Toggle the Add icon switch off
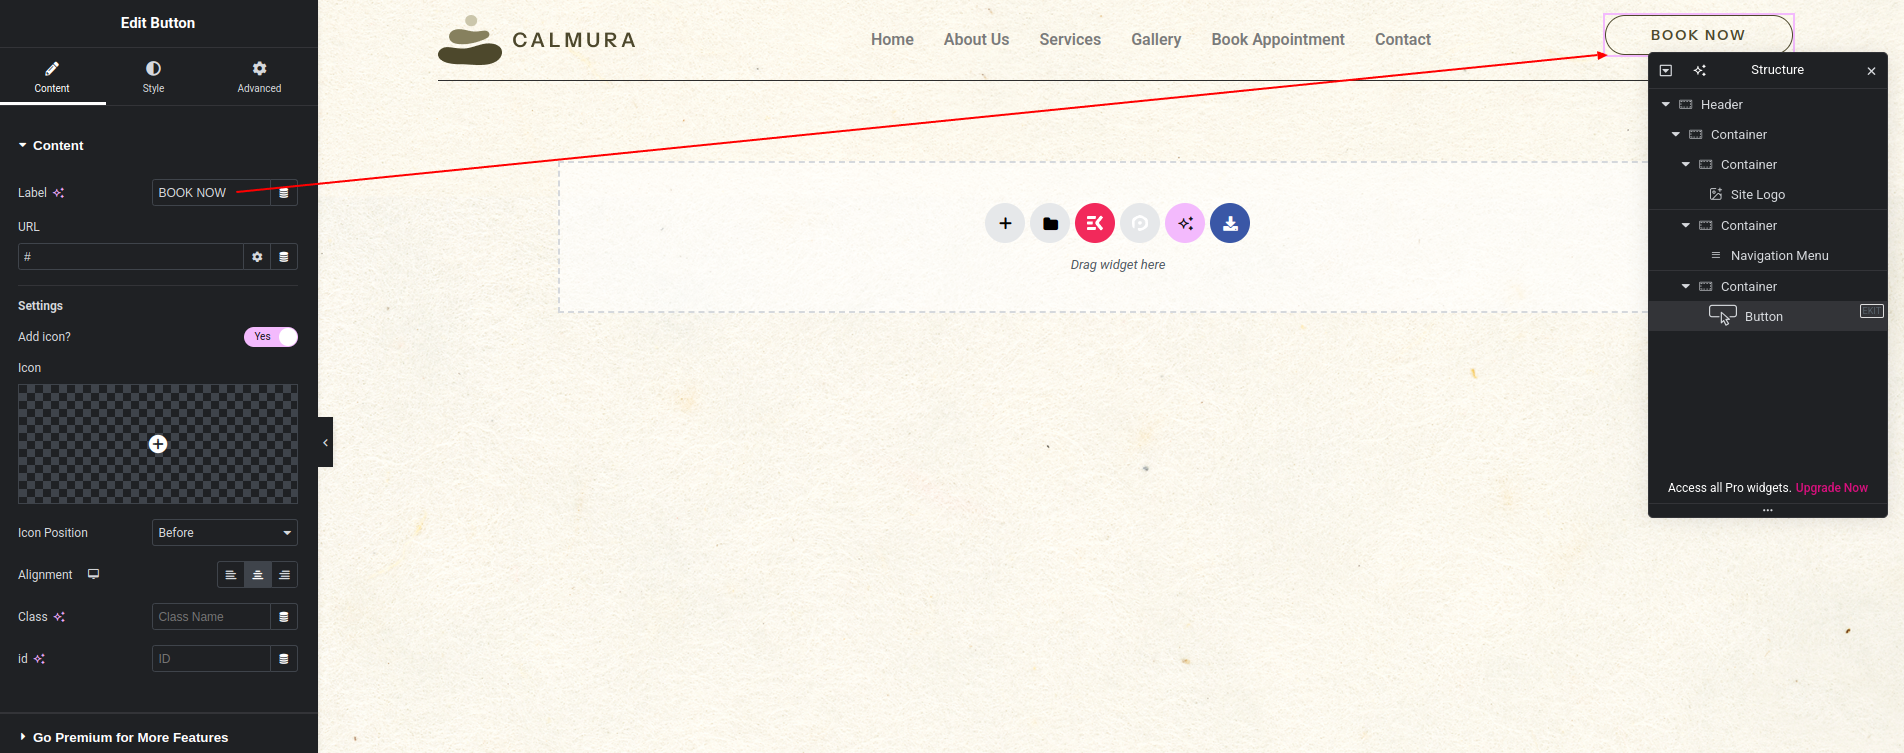 click(271, 337)
